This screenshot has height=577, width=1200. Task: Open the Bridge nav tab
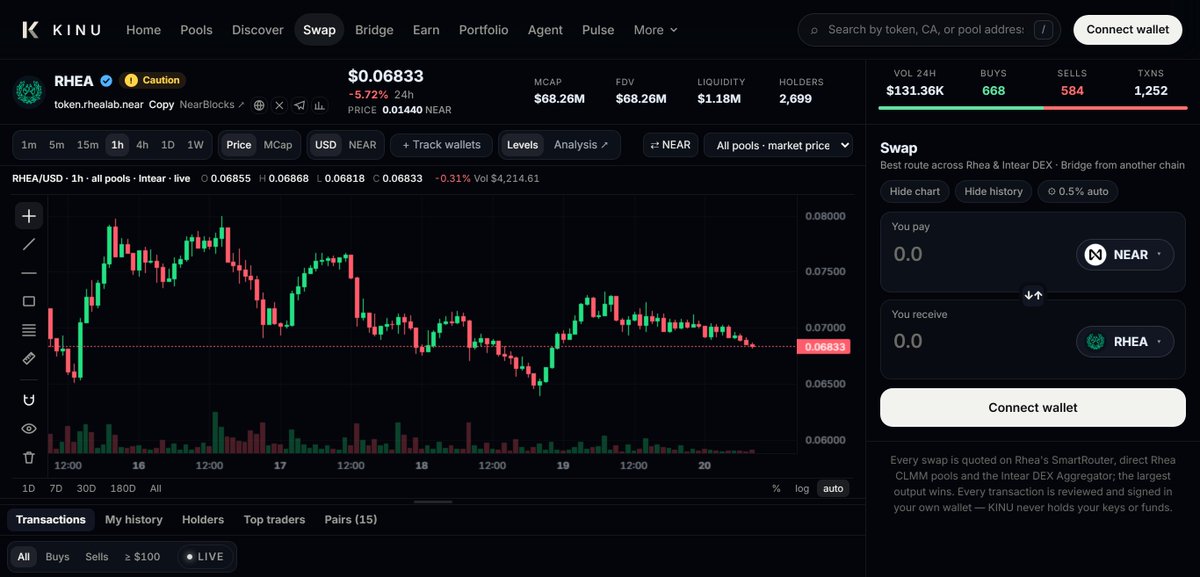pos(374,30)
